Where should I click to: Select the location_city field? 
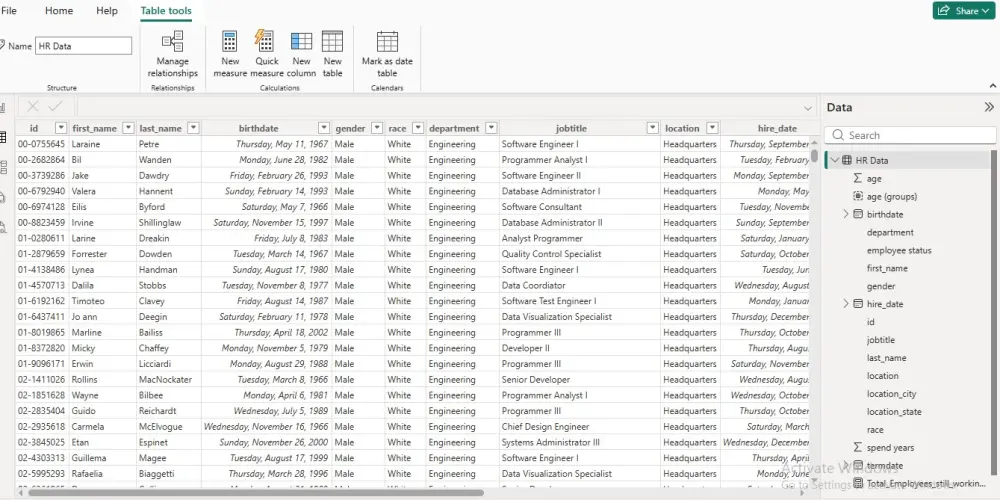pyautogui.click(x=891, y=393)
